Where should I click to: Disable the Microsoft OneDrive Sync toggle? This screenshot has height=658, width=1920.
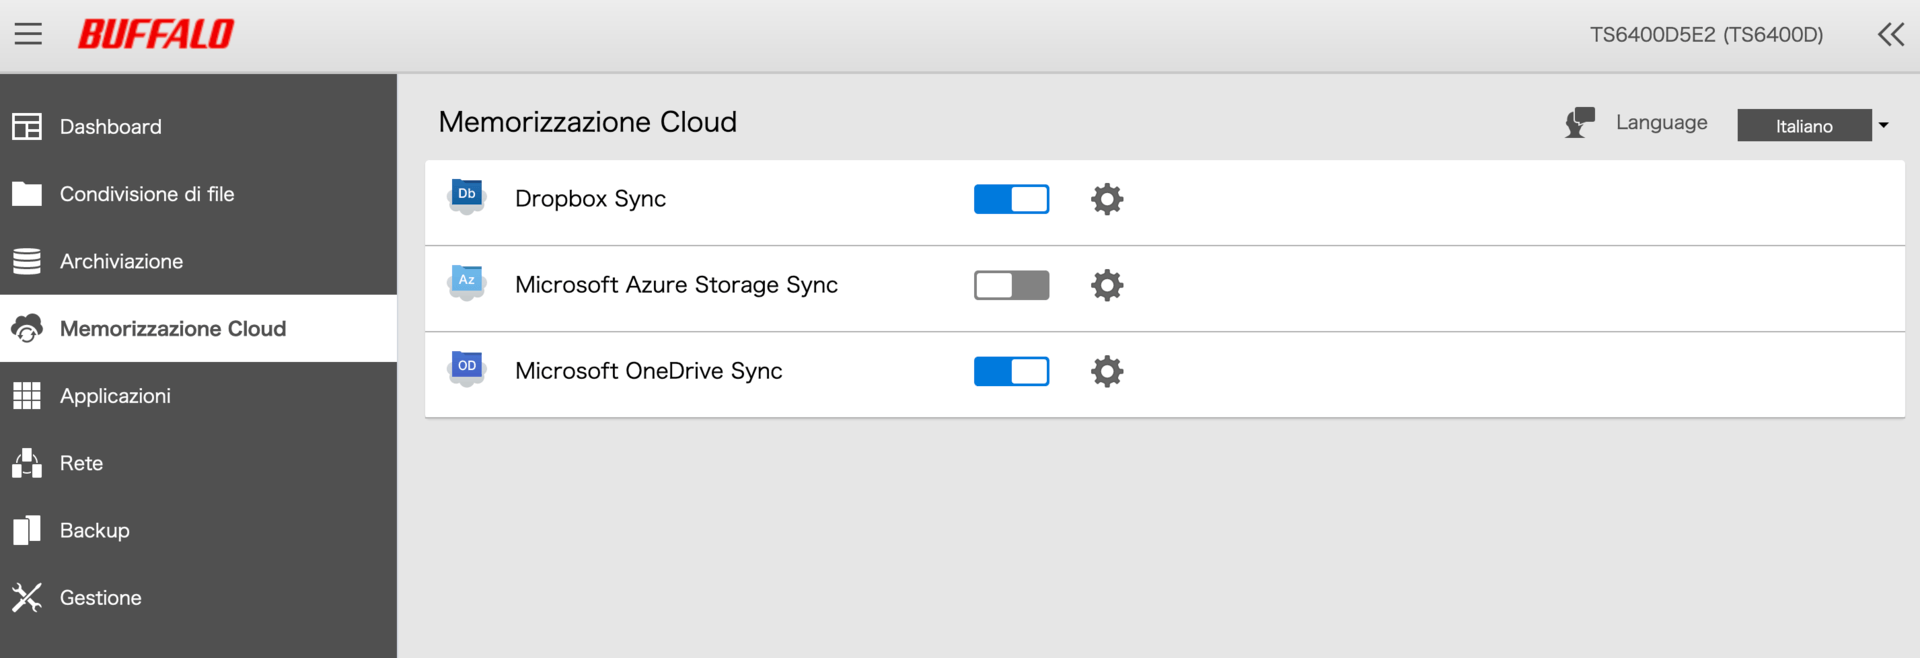click(x=1012, y=371)
